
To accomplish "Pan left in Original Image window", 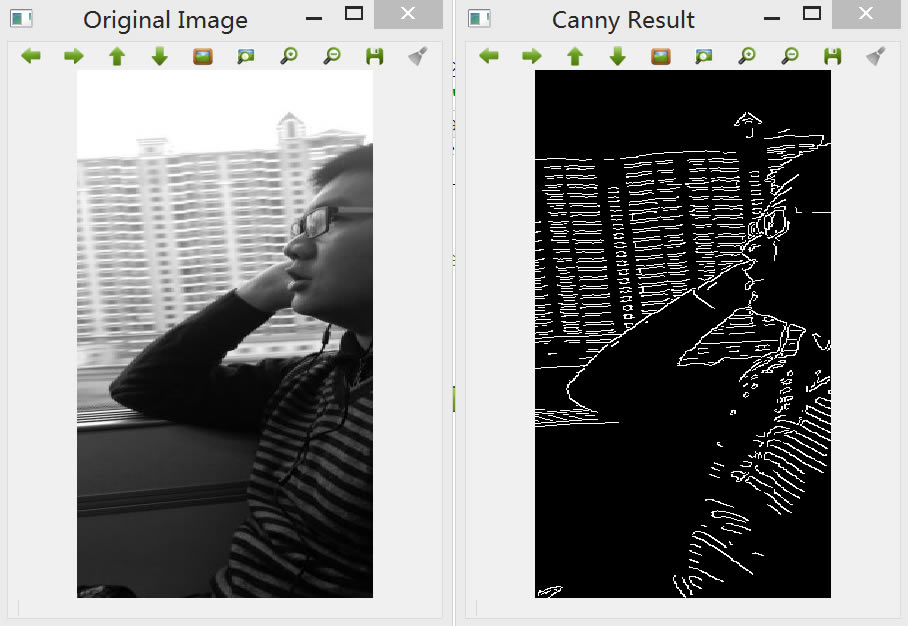I will click(x=31, y=56).
